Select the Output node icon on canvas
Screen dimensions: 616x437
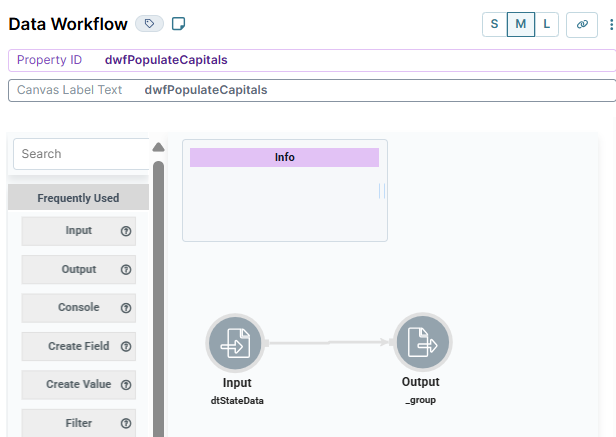(423, 342)
